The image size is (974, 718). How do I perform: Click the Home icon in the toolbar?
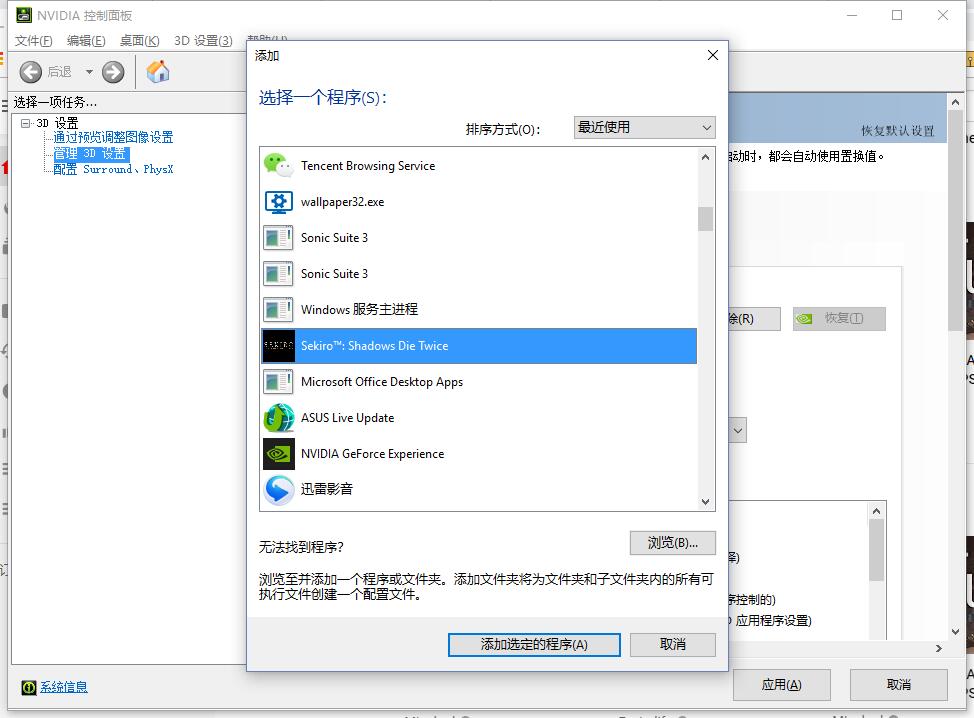click(x=158, y=71)
